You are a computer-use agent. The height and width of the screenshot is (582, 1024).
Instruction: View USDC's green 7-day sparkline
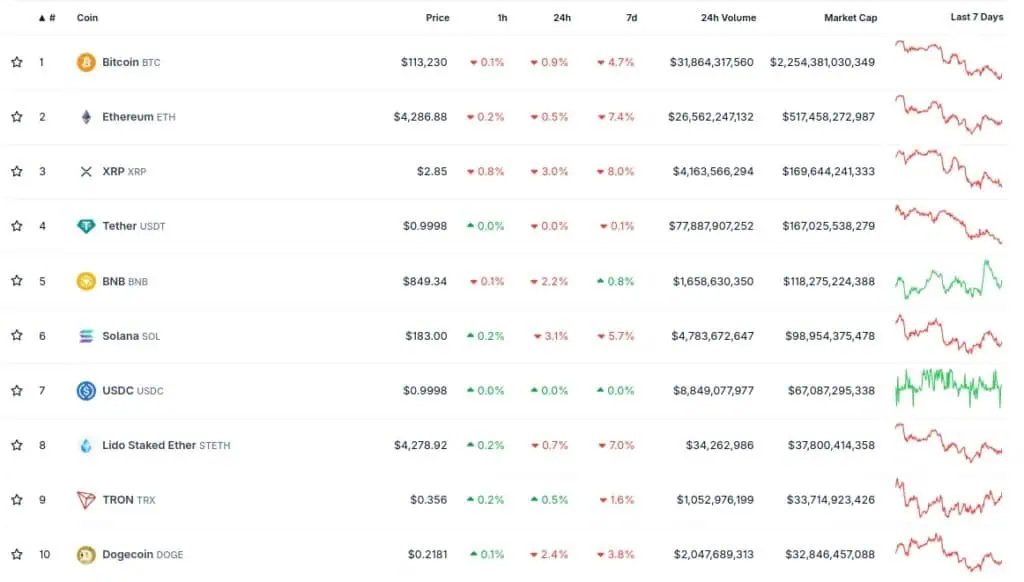tap(948, 389)
